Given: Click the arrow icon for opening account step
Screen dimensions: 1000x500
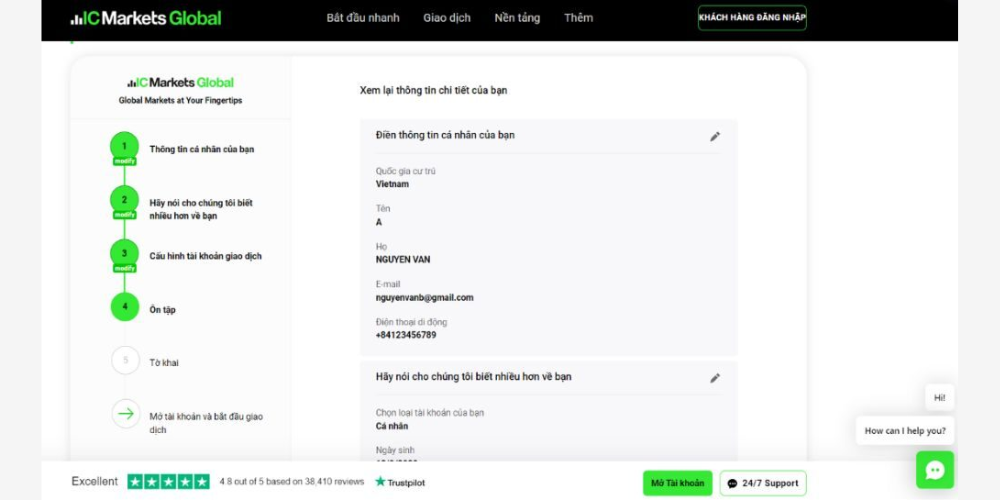Looking at the screenshot, I should (125, 413).
